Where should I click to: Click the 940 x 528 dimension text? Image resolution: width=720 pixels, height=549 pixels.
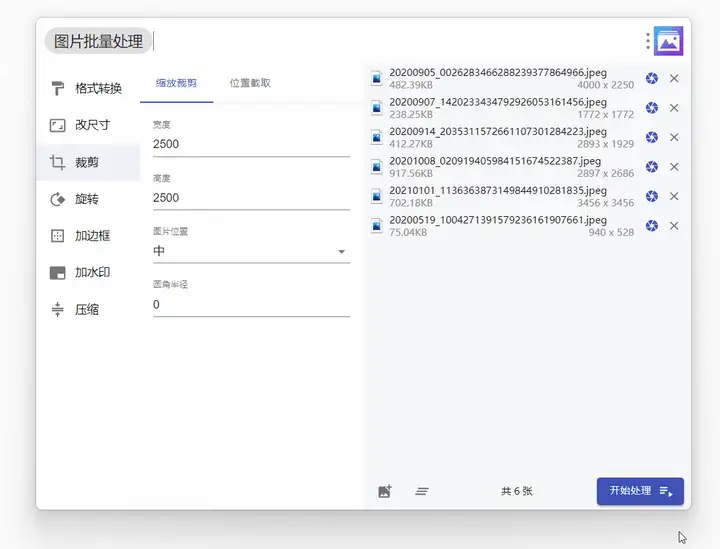(611, 232)
